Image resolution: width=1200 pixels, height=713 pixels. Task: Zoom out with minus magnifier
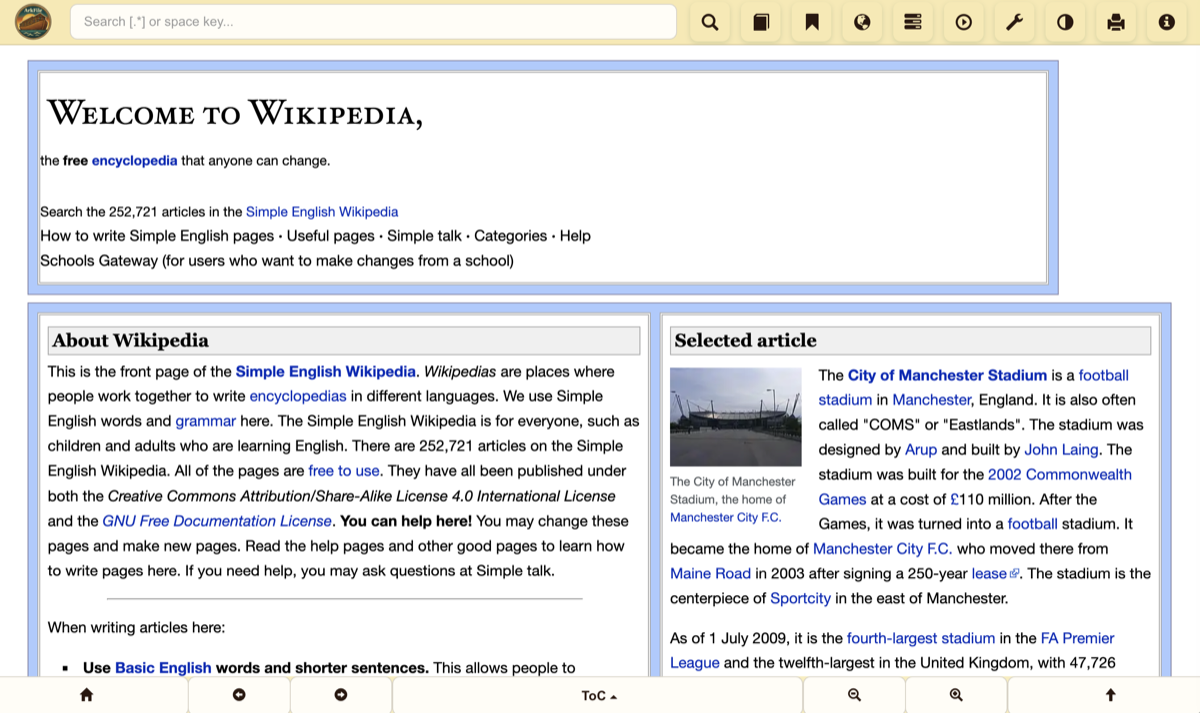(854, 695)
